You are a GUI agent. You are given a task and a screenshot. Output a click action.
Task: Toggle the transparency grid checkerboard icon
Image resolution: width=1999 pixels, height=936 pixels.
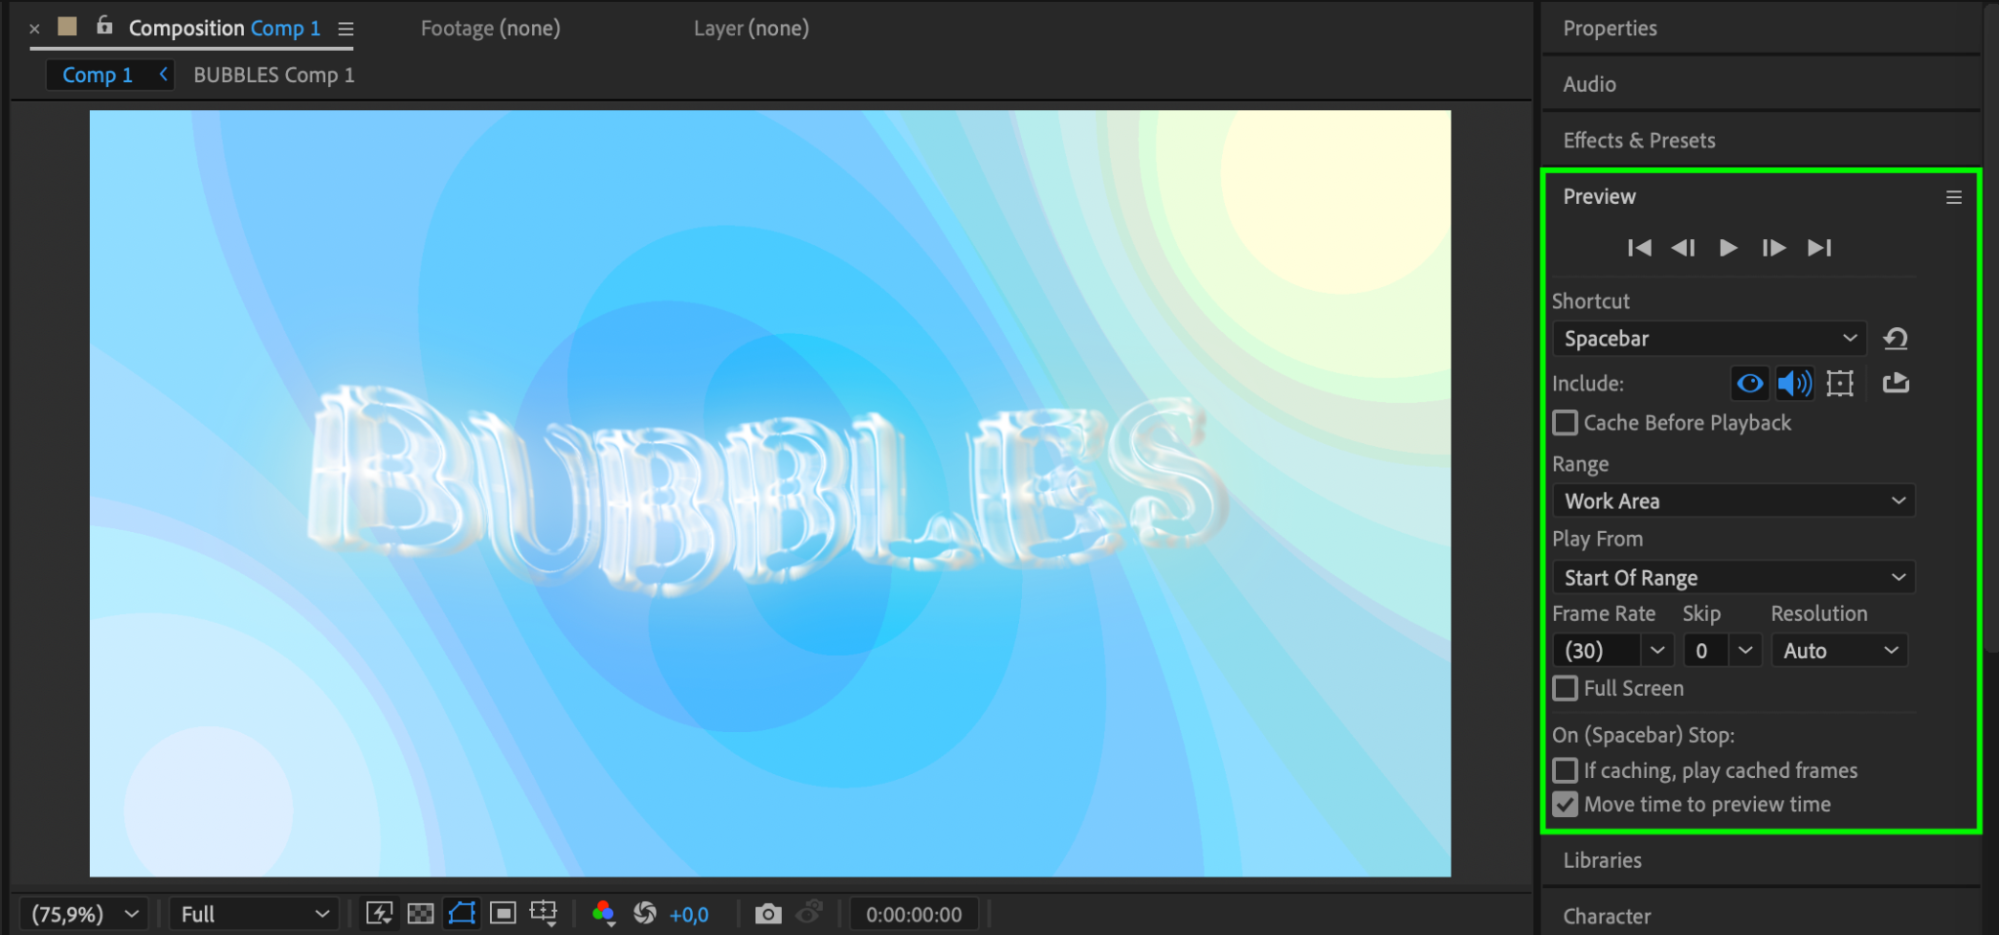coord(421,913)
